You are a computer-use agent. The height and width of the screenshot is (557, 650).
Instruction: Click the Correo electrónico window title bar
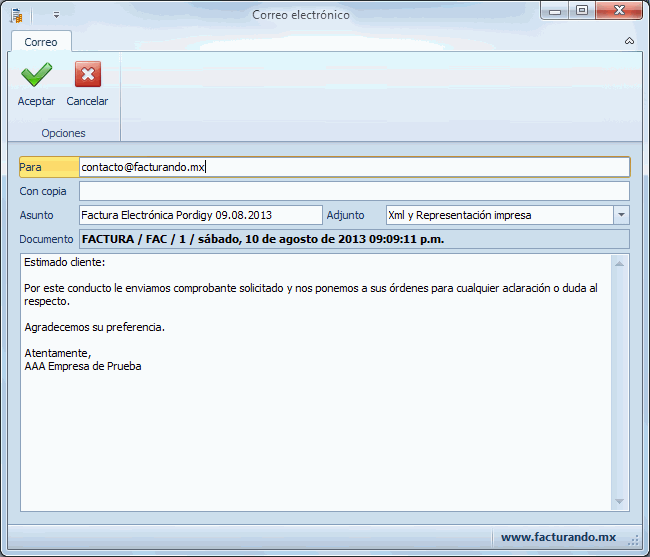[300, 15]
